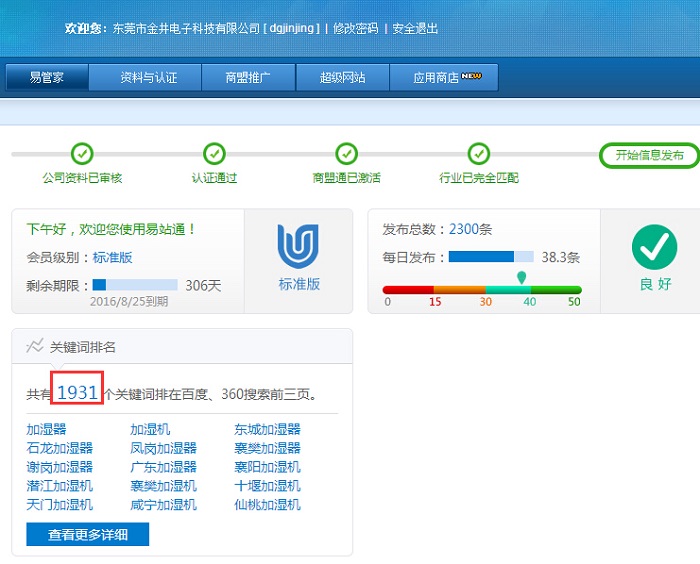Click the 标准版 U-shaped logo icon
This screenshot has width=700, height=564.
(298, 247)
